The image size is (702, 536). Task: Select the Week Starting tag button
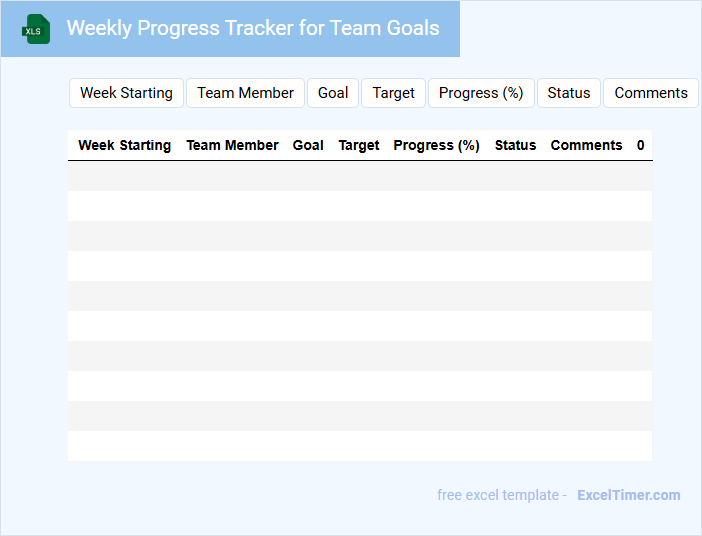click(126, 93)
